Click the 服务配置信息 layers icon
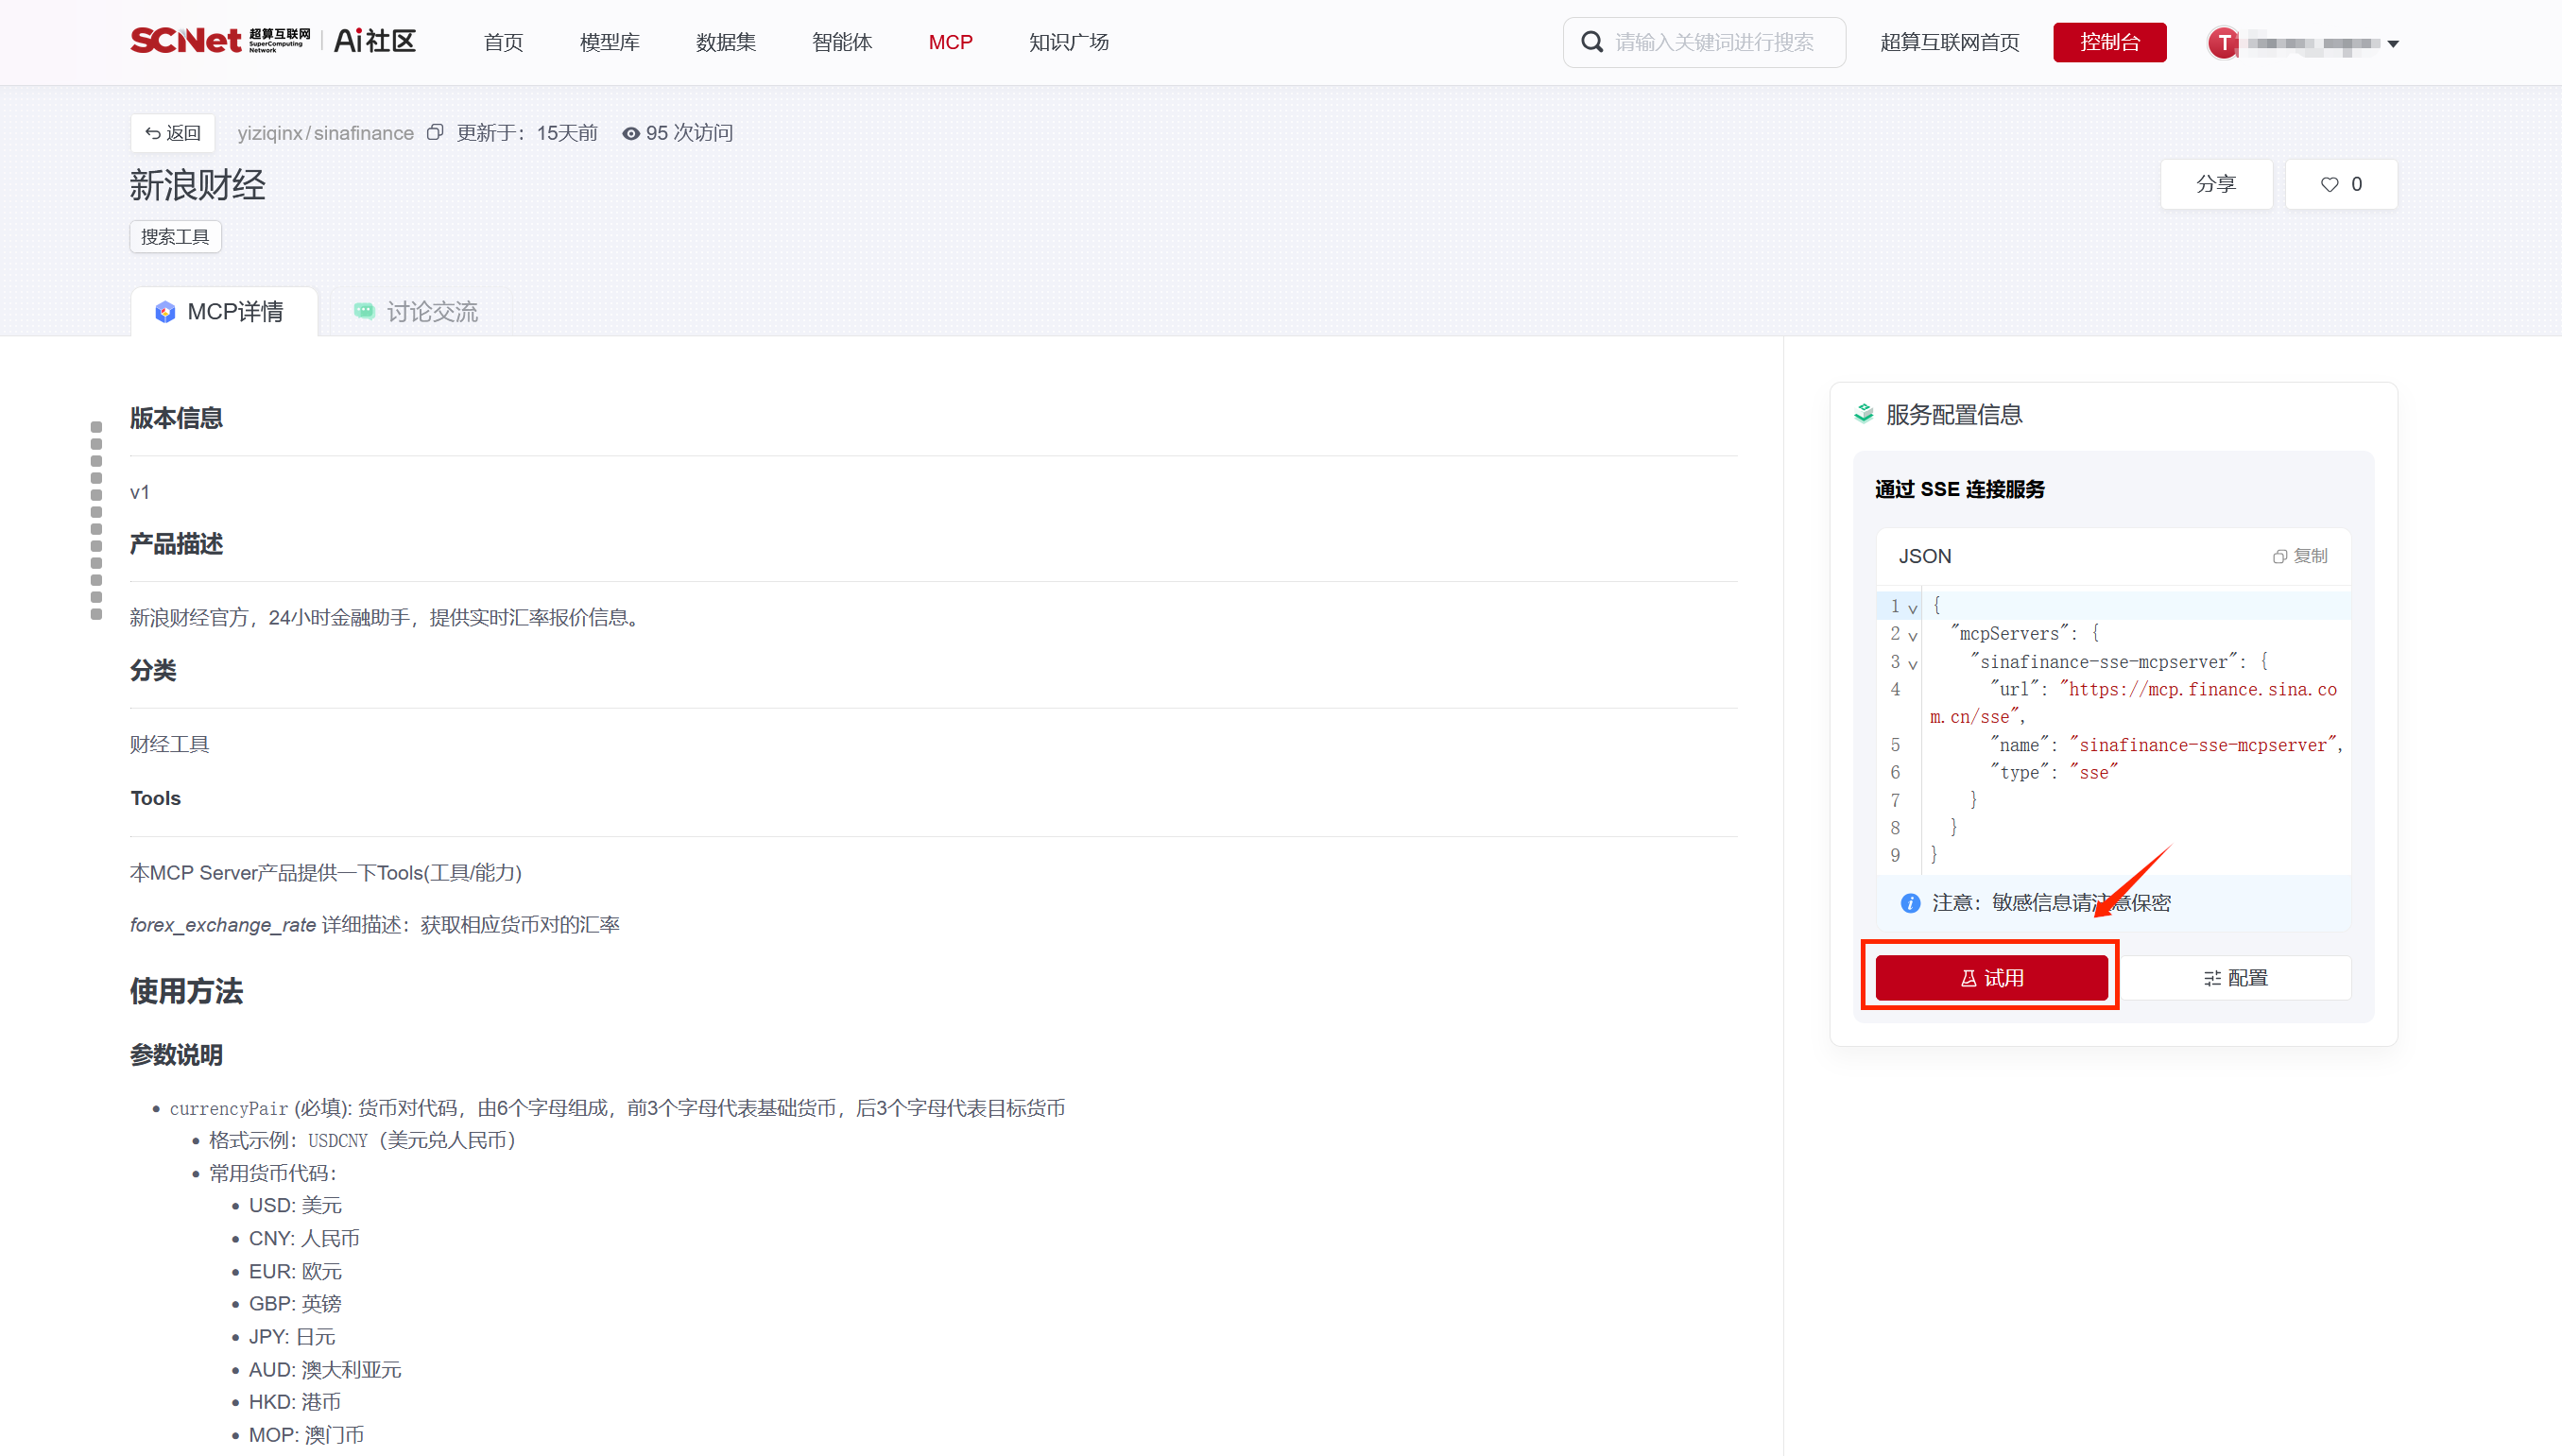Screen dimensions: 2562x1456 coord(1863,414)
